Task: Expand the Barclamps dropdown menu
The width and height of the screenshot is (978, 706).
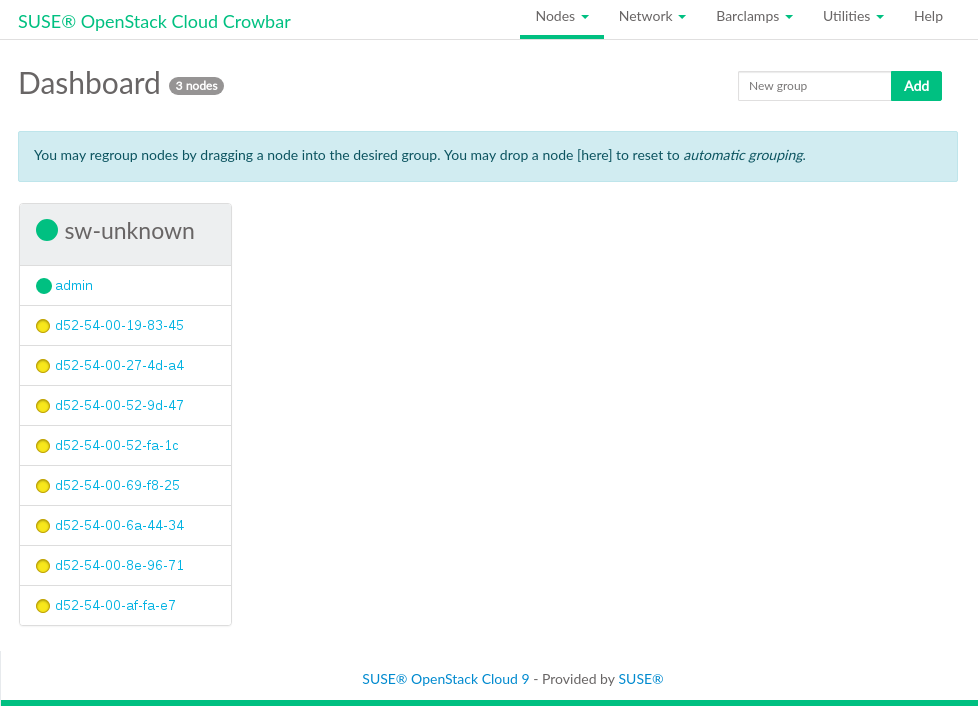Action: (x=754, y=17)
